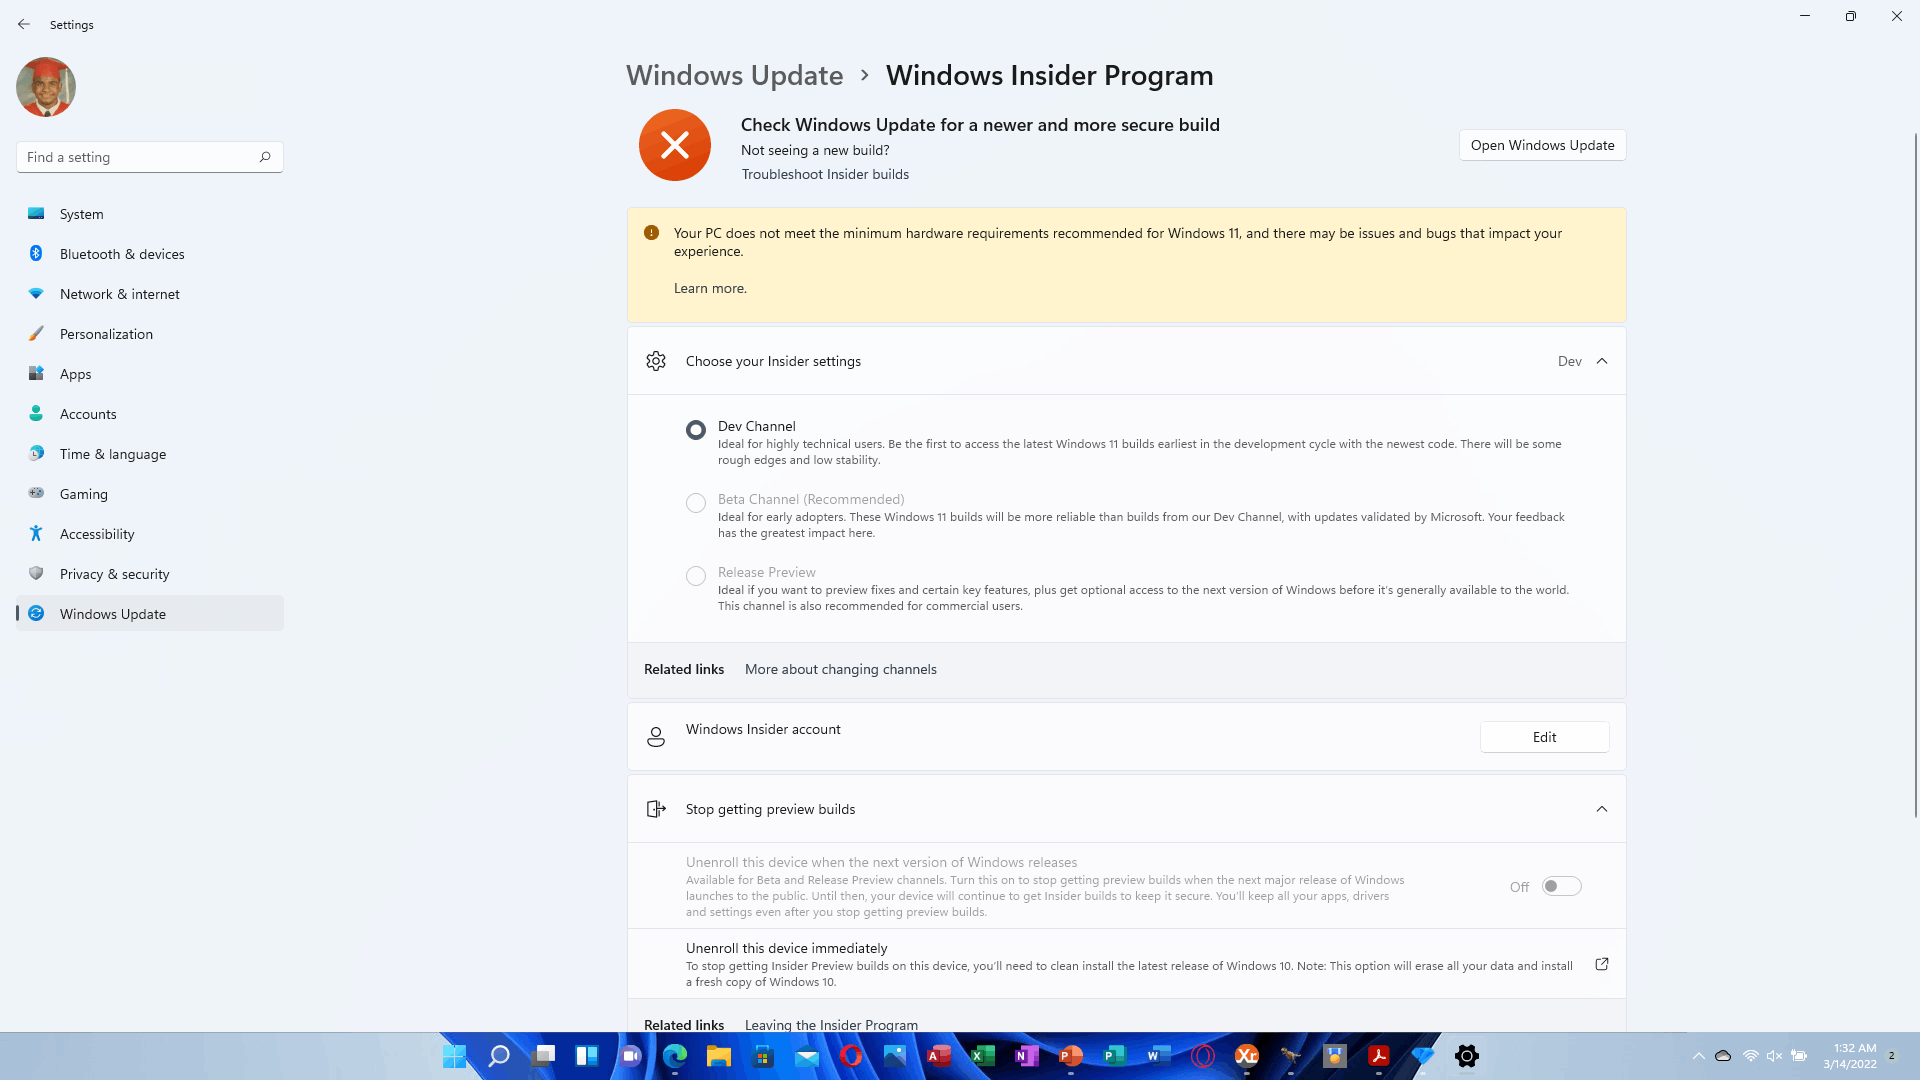Click the Wi-Fi icon in the system tray
The width and height of the screenshot is (1920, 1080).
pyautogui.click(x=1750, y=1056)
